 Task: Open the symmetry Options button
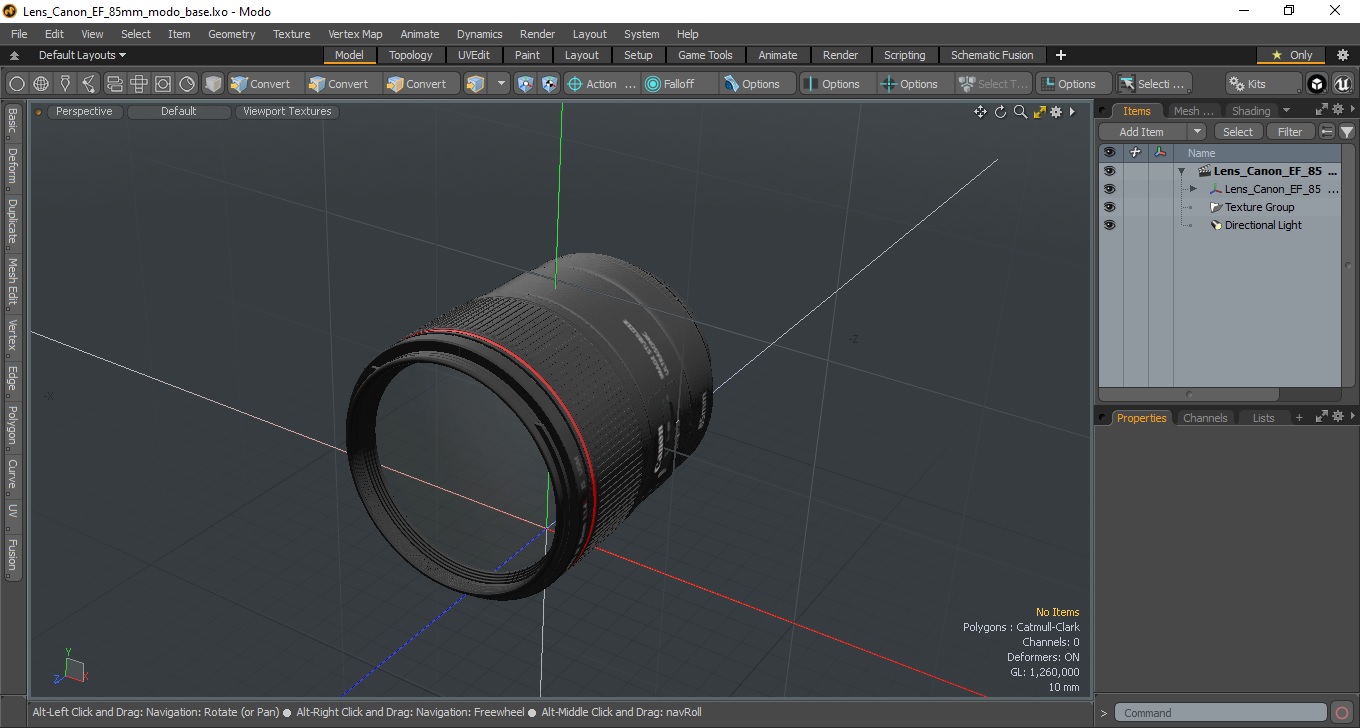click(x=837, y=84)
